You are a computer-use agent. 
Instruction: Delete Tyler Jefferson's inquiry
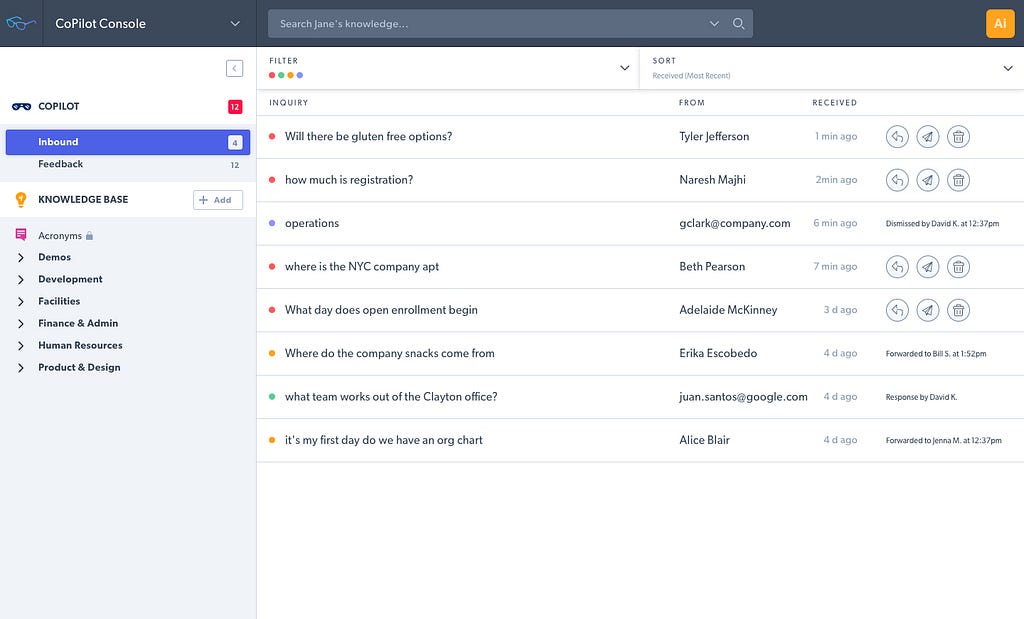[x=959, y=136]
